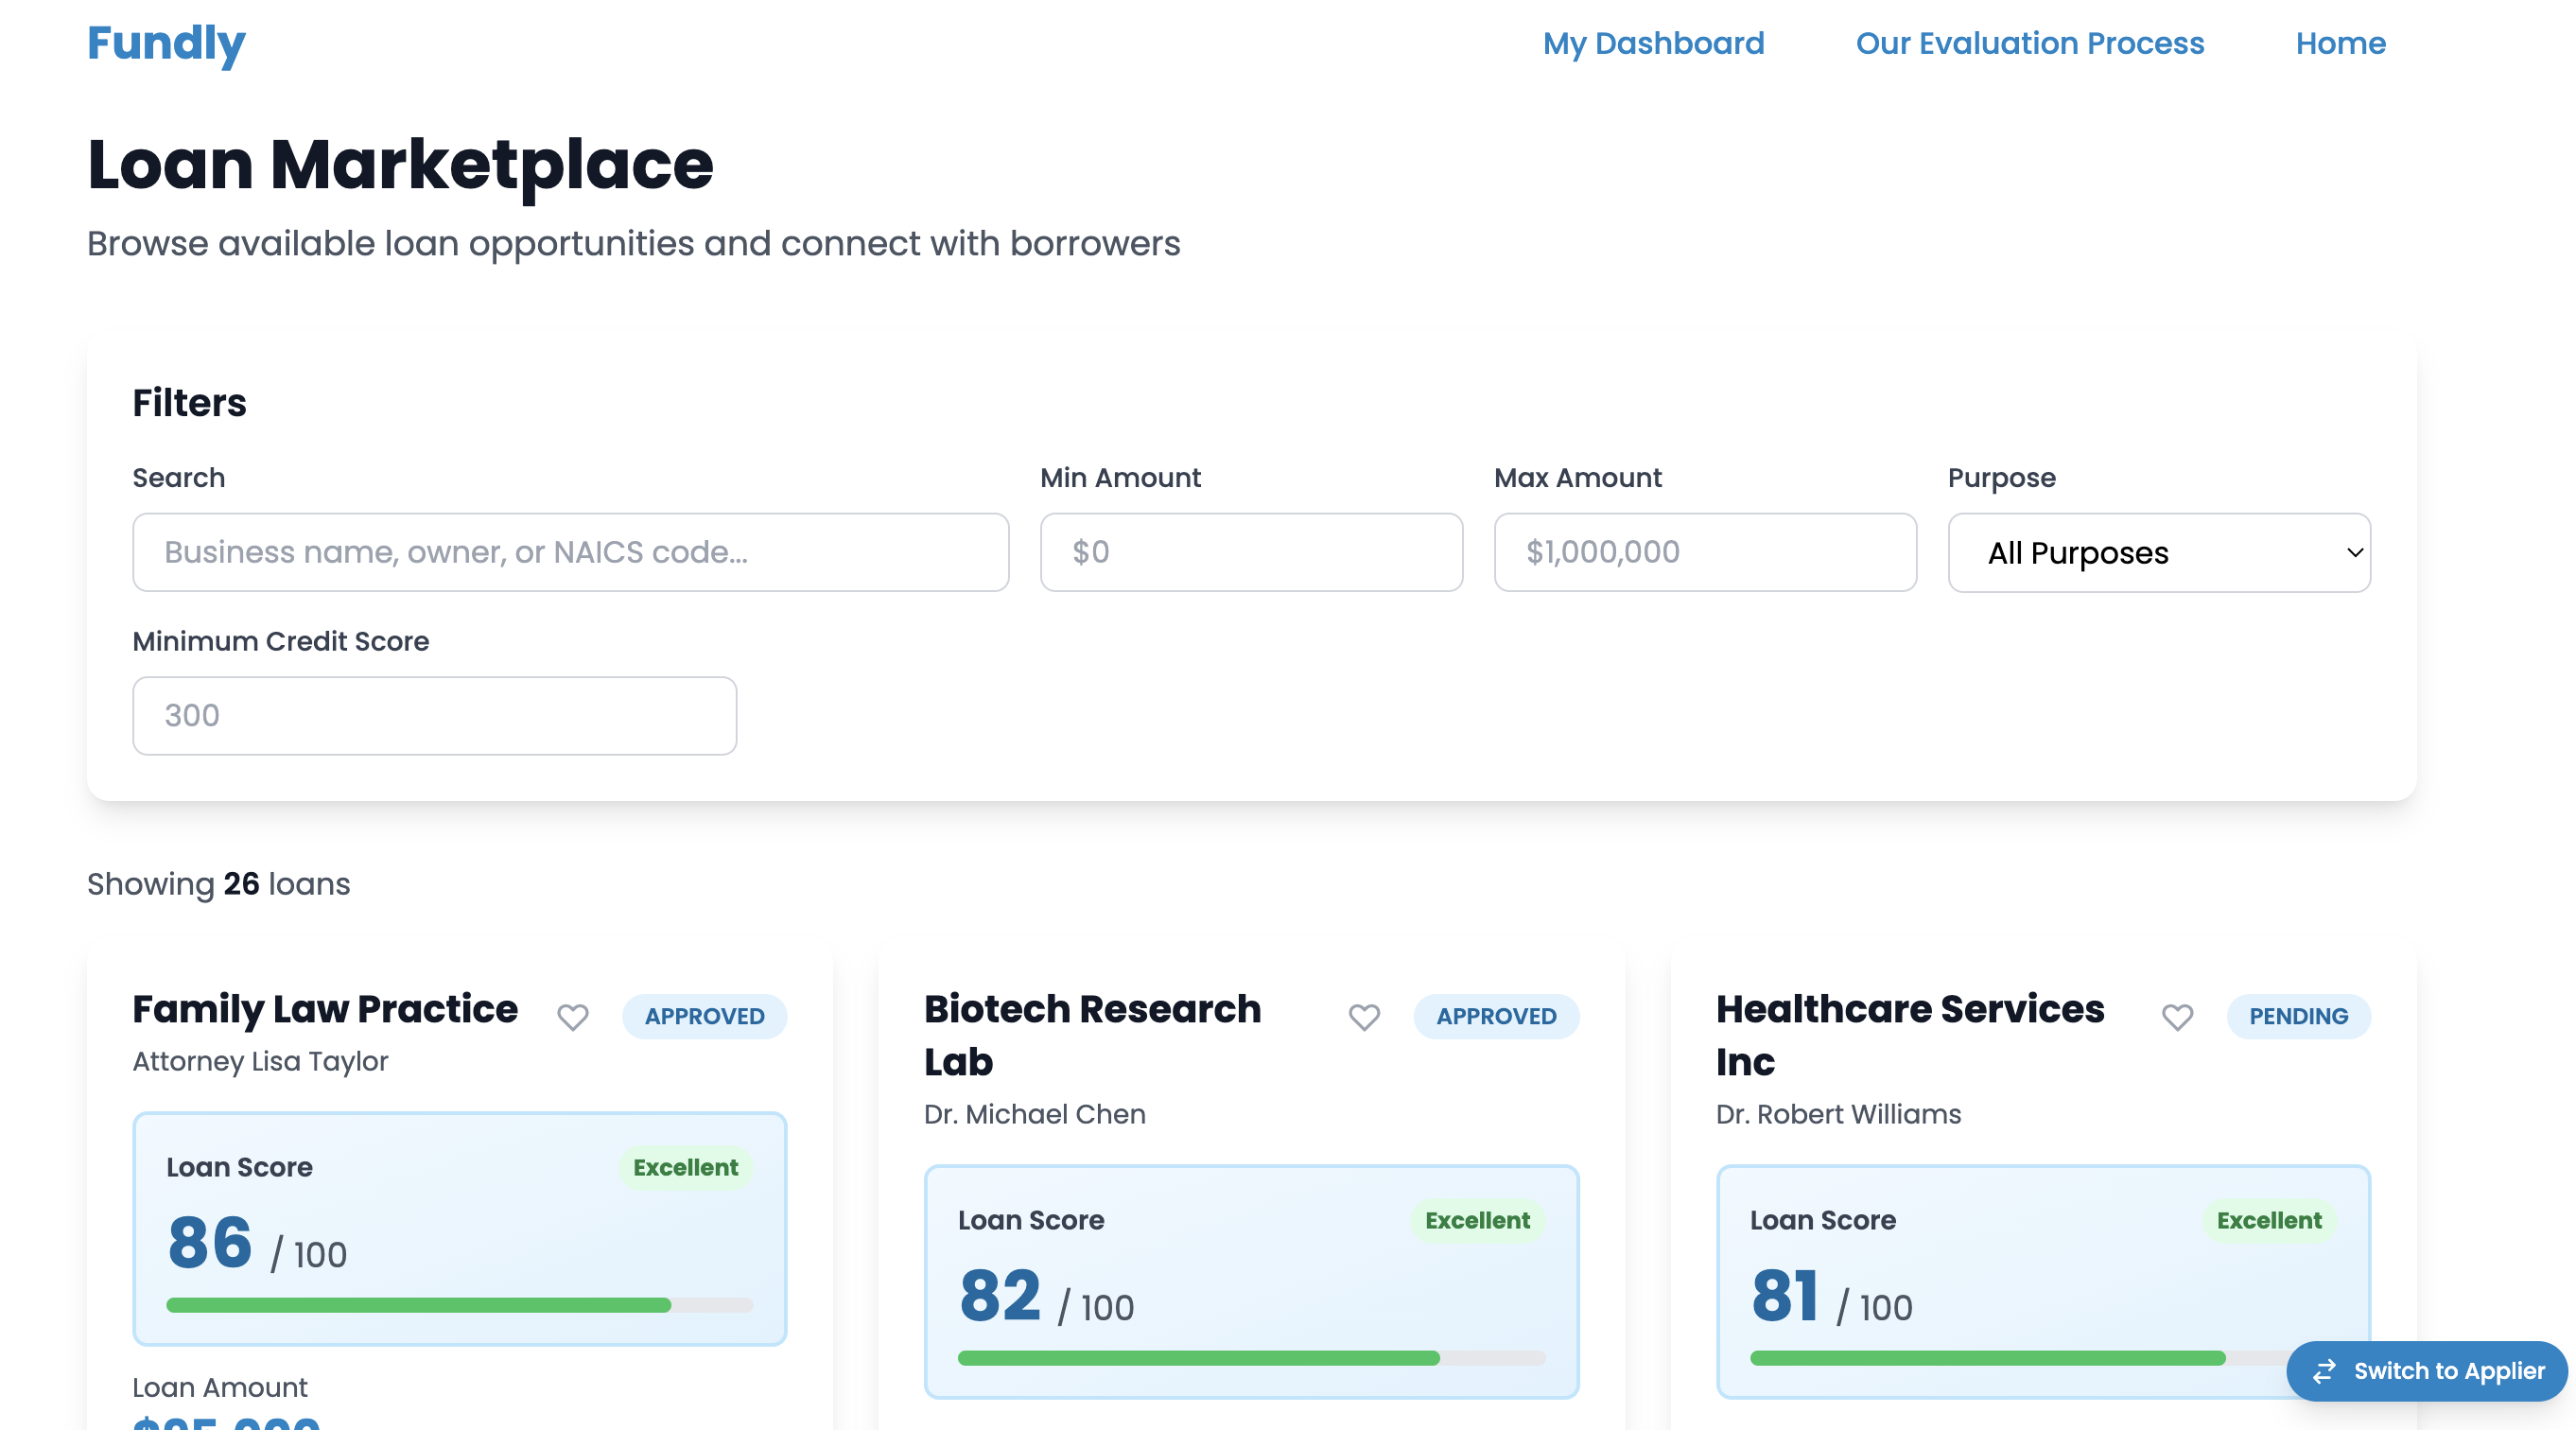Navigate to Home link
The height and width of the screenshot is (1430, 2576).
(2340, 43)
